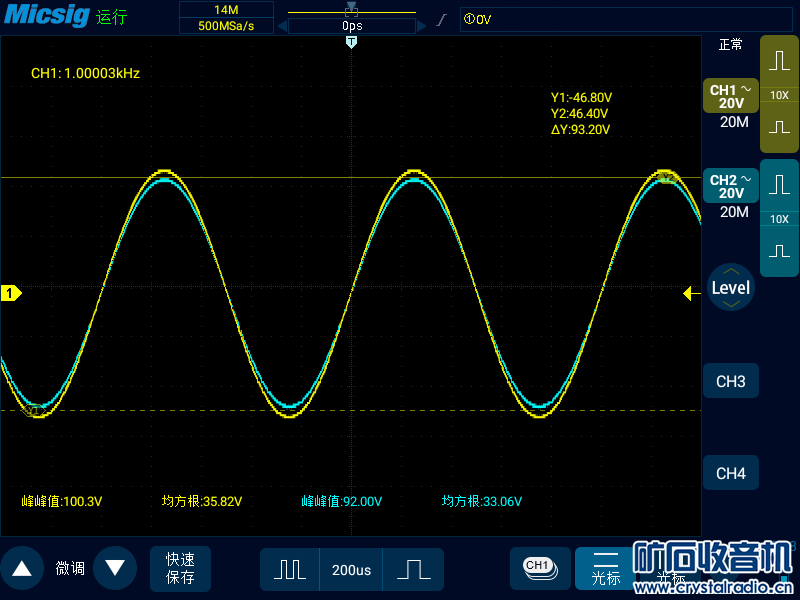Tap the fine-adjust down arrow button

(115, 568)
